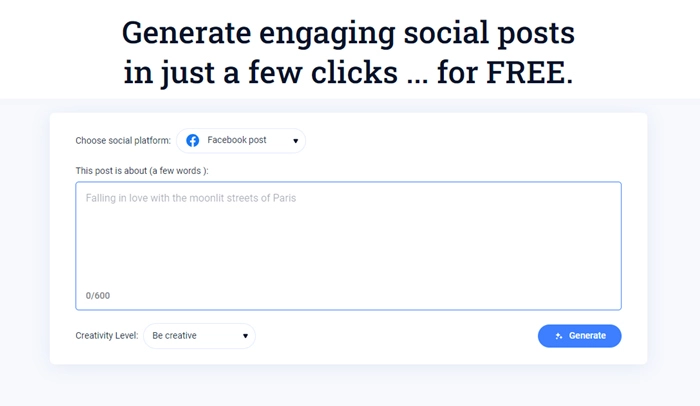This screenshot has width=700, height=406.
Task: Click the "(a few words)" hint text
Action: 179,171
